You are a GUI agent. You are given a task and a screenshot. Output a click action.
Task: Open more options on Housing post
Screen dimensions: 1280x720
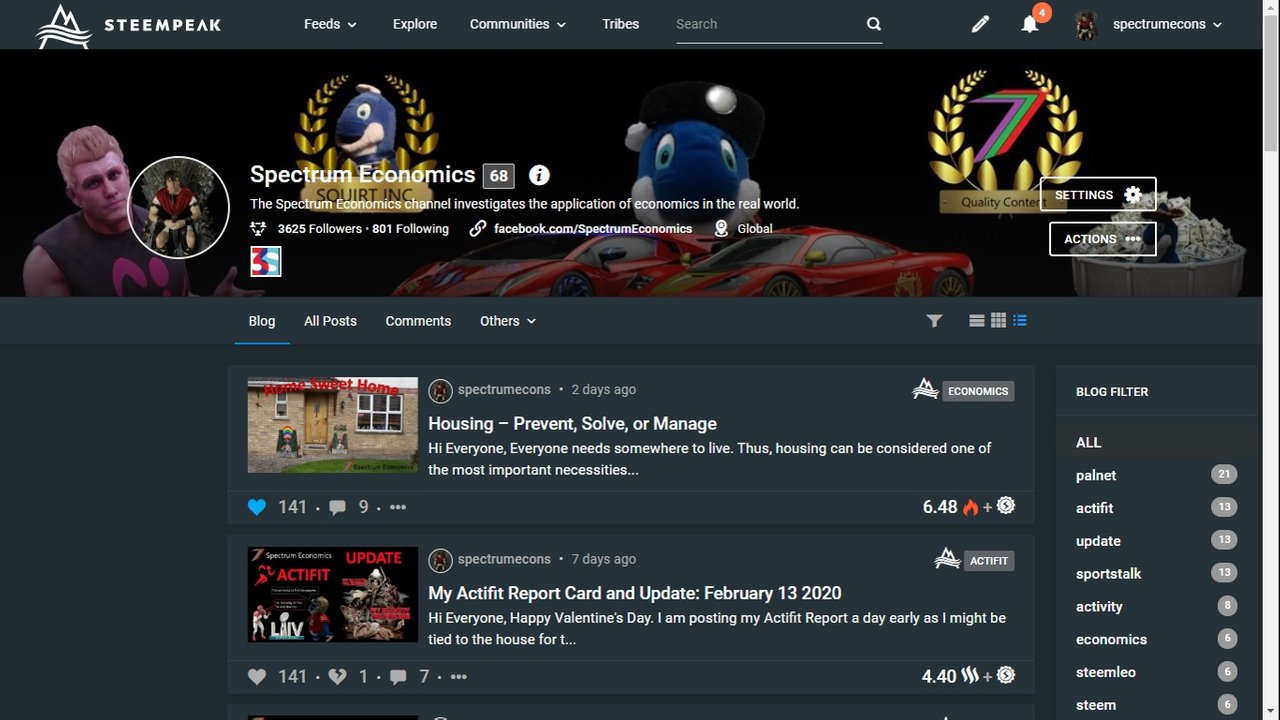[398, 507]
